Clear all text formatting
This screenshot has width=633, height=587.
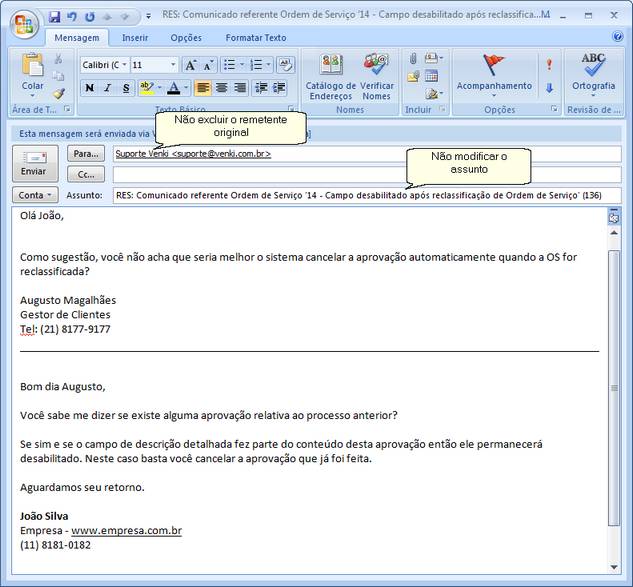285,65
